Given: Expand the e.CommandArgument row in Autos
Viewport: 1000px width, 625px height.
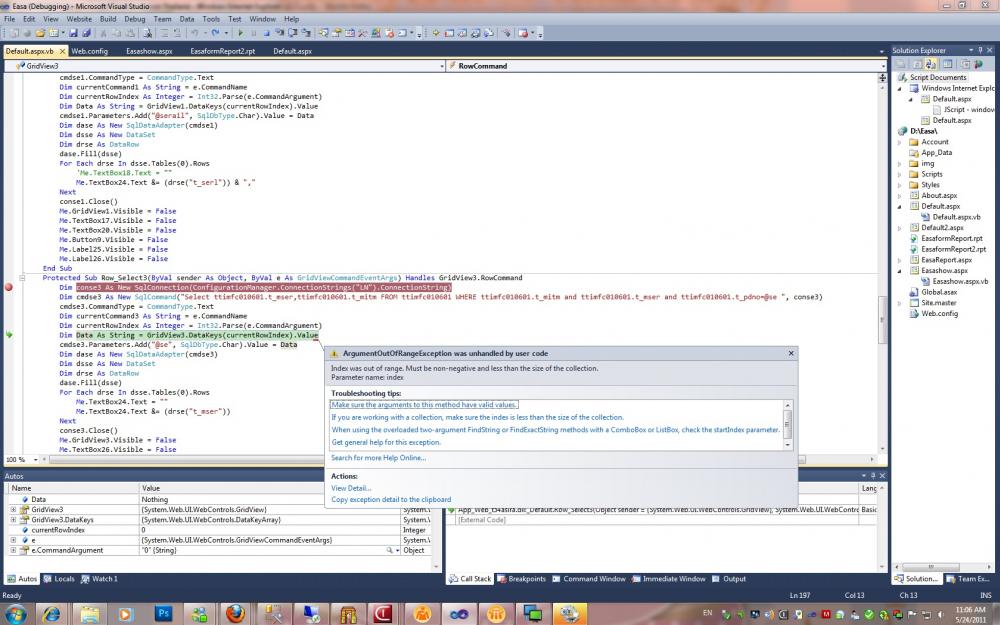Looking at the screenshot, I should coord(13,550).
